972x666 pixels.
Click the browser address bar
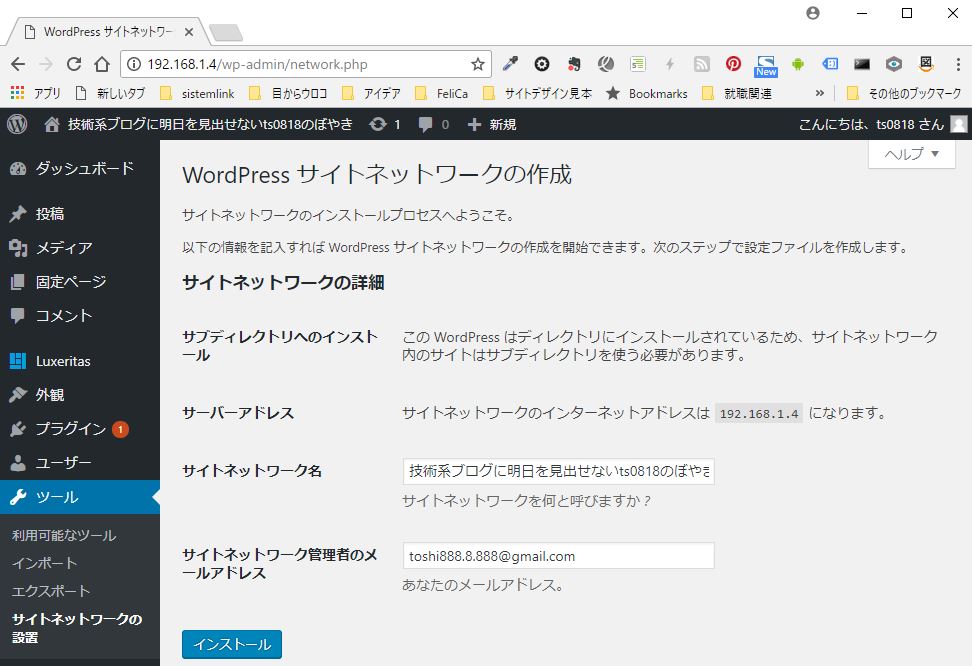(304, 64)
